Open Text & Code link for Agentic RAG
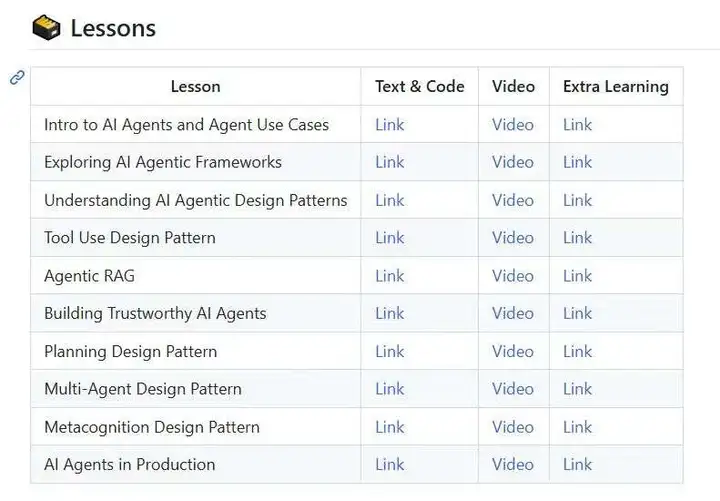Viewport: 720px width, 501px height. click(389, 276)
